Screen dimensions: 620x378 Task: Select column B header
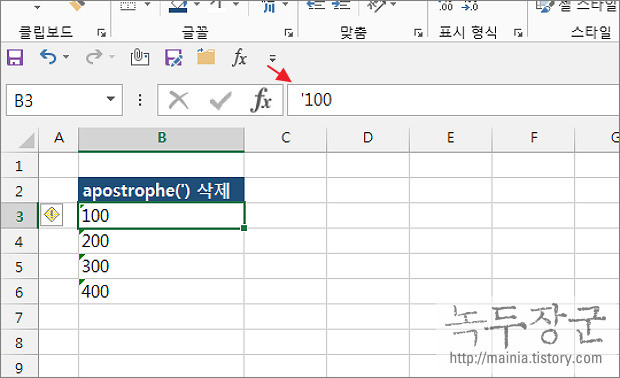pos(161,138)
